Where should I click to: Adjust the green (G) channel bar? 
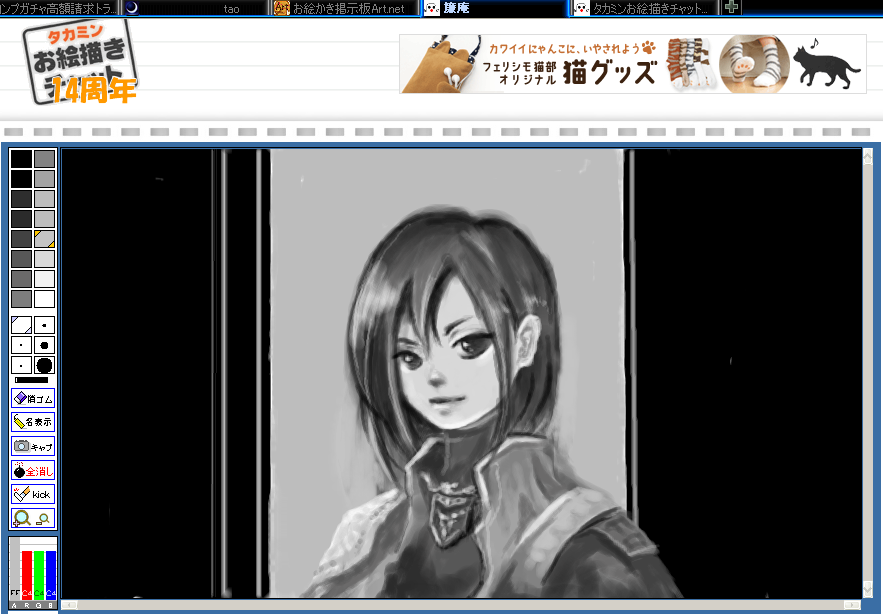pyautogui.click(x=38, y=575)
